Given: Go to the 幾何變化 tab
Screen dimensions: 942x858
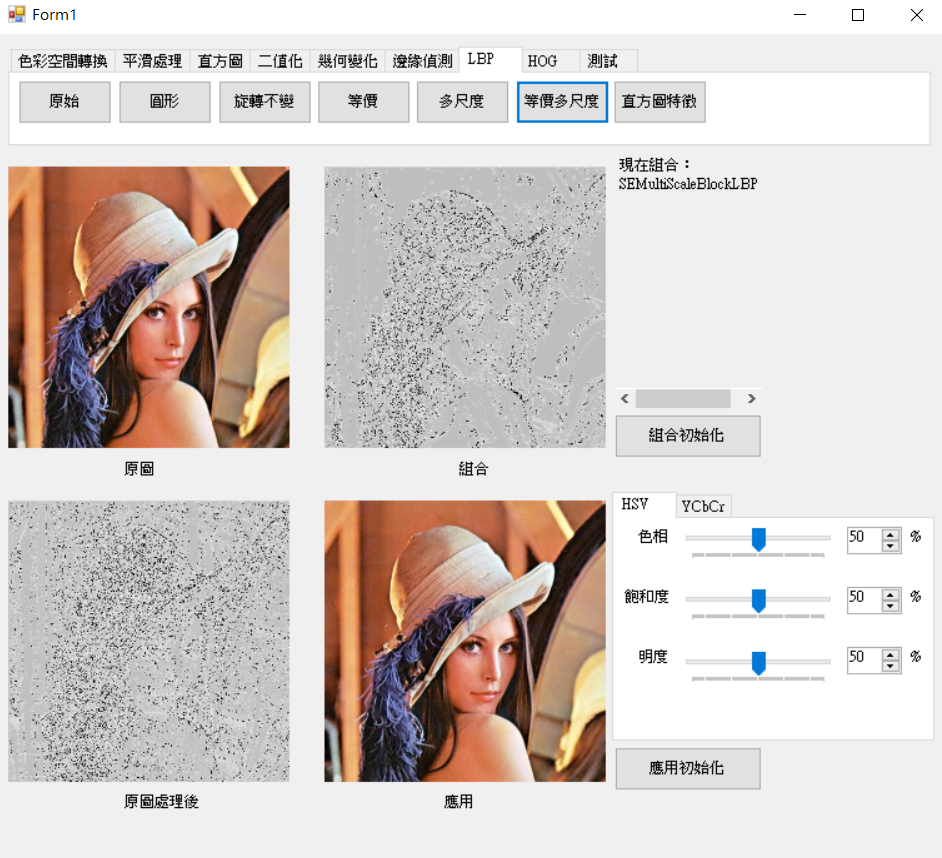Looking at the screenshot, I should (347, 61).
